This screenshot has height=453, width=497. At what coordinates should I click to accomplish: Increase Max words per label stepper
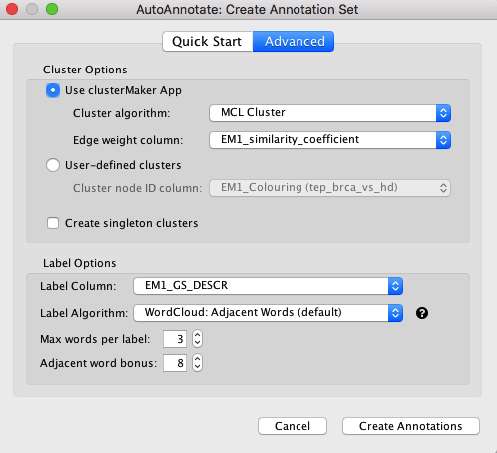click(197, 335)
